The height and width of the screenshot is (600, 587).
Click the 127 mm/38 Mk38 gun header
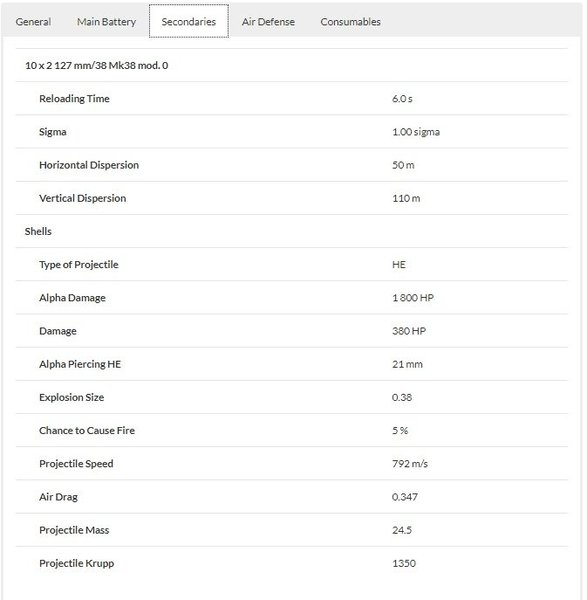point(96,65)
